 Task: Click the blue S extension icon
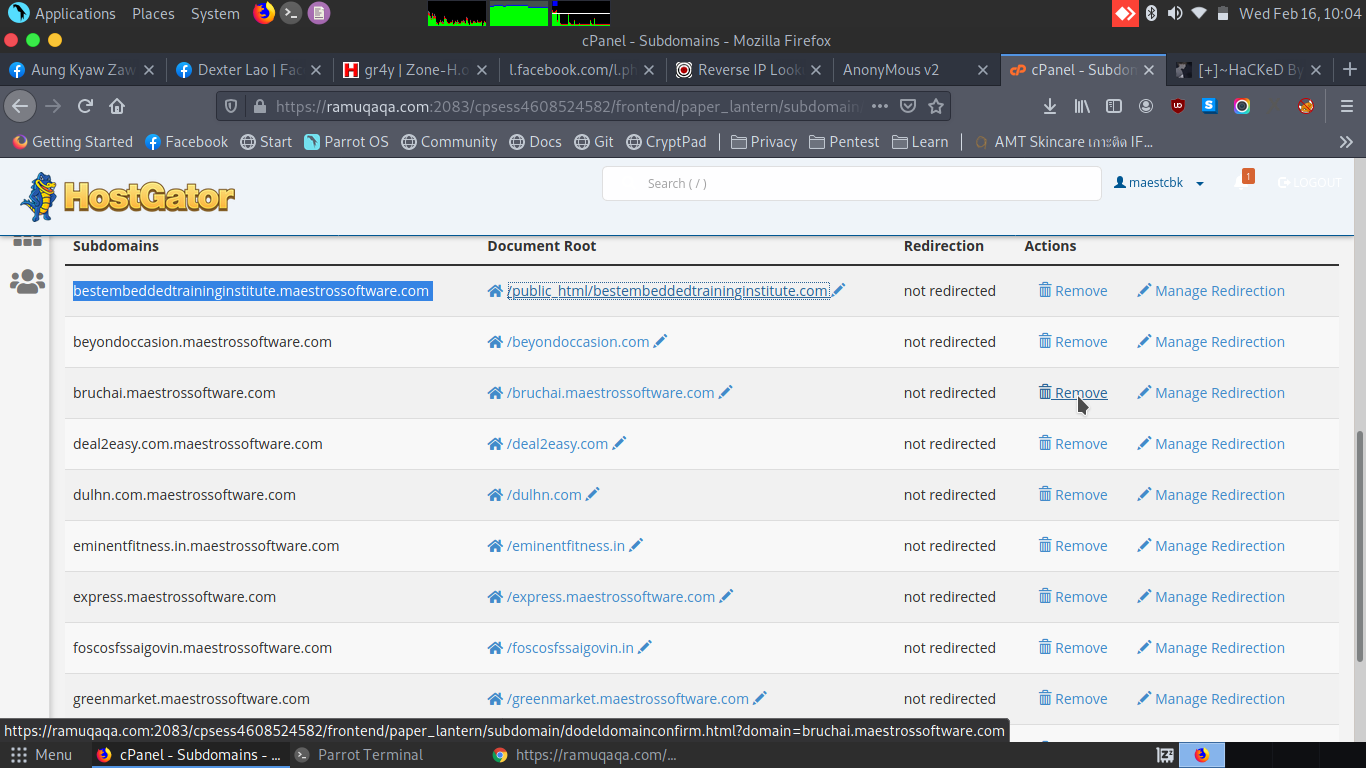[x=1209, y=106]
